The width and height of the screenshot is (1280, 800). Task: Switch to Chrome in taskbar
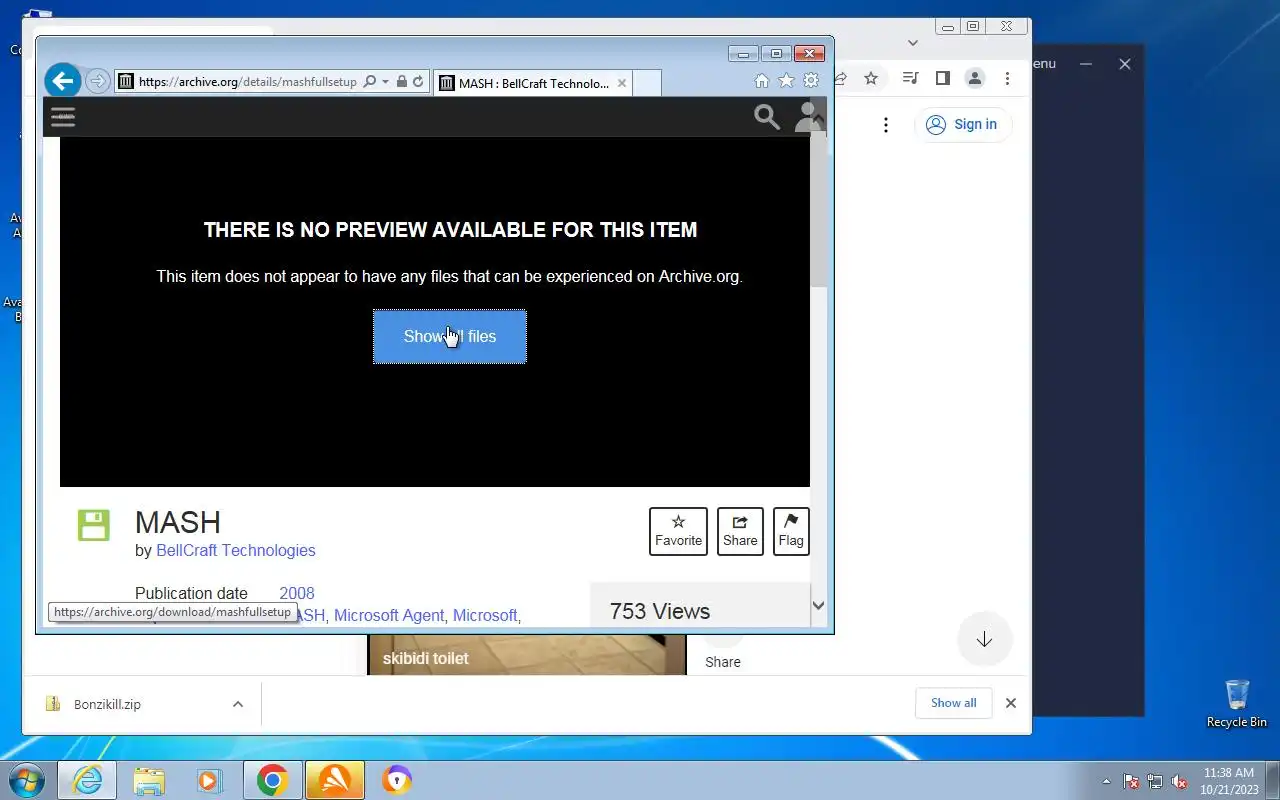tap(272, 780)
